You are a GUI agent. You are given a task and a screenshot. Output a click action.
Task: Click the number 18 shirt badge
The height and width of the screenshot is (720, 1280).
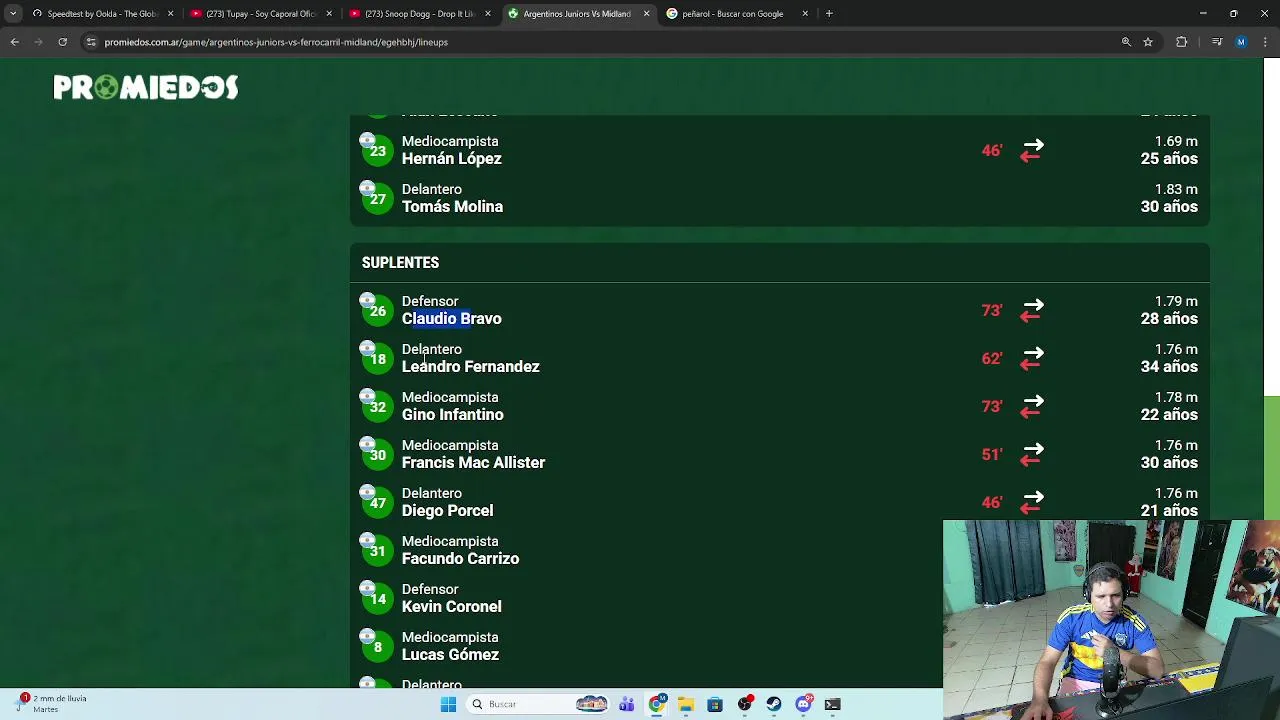click(377, 359)
